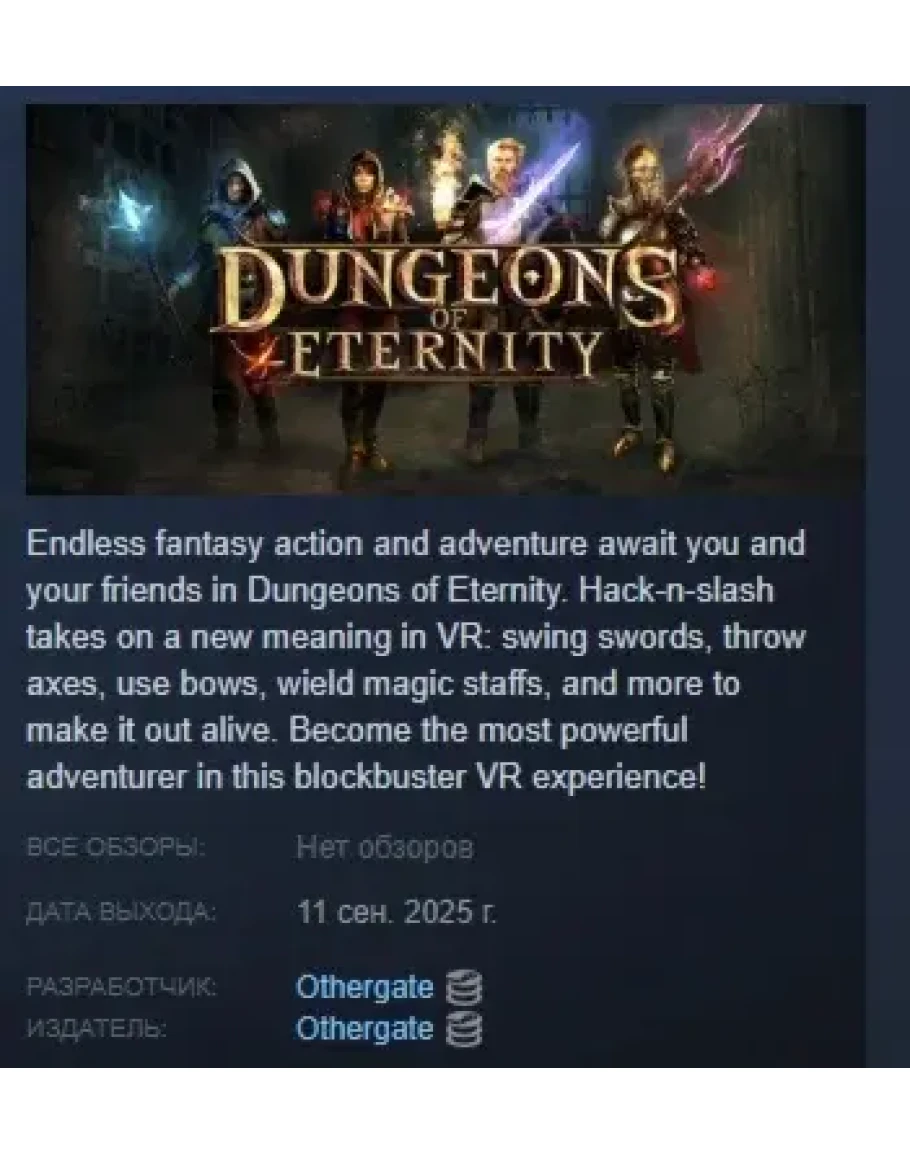Click the stack icon beside developer Othergate

click(x=464, y=987)
